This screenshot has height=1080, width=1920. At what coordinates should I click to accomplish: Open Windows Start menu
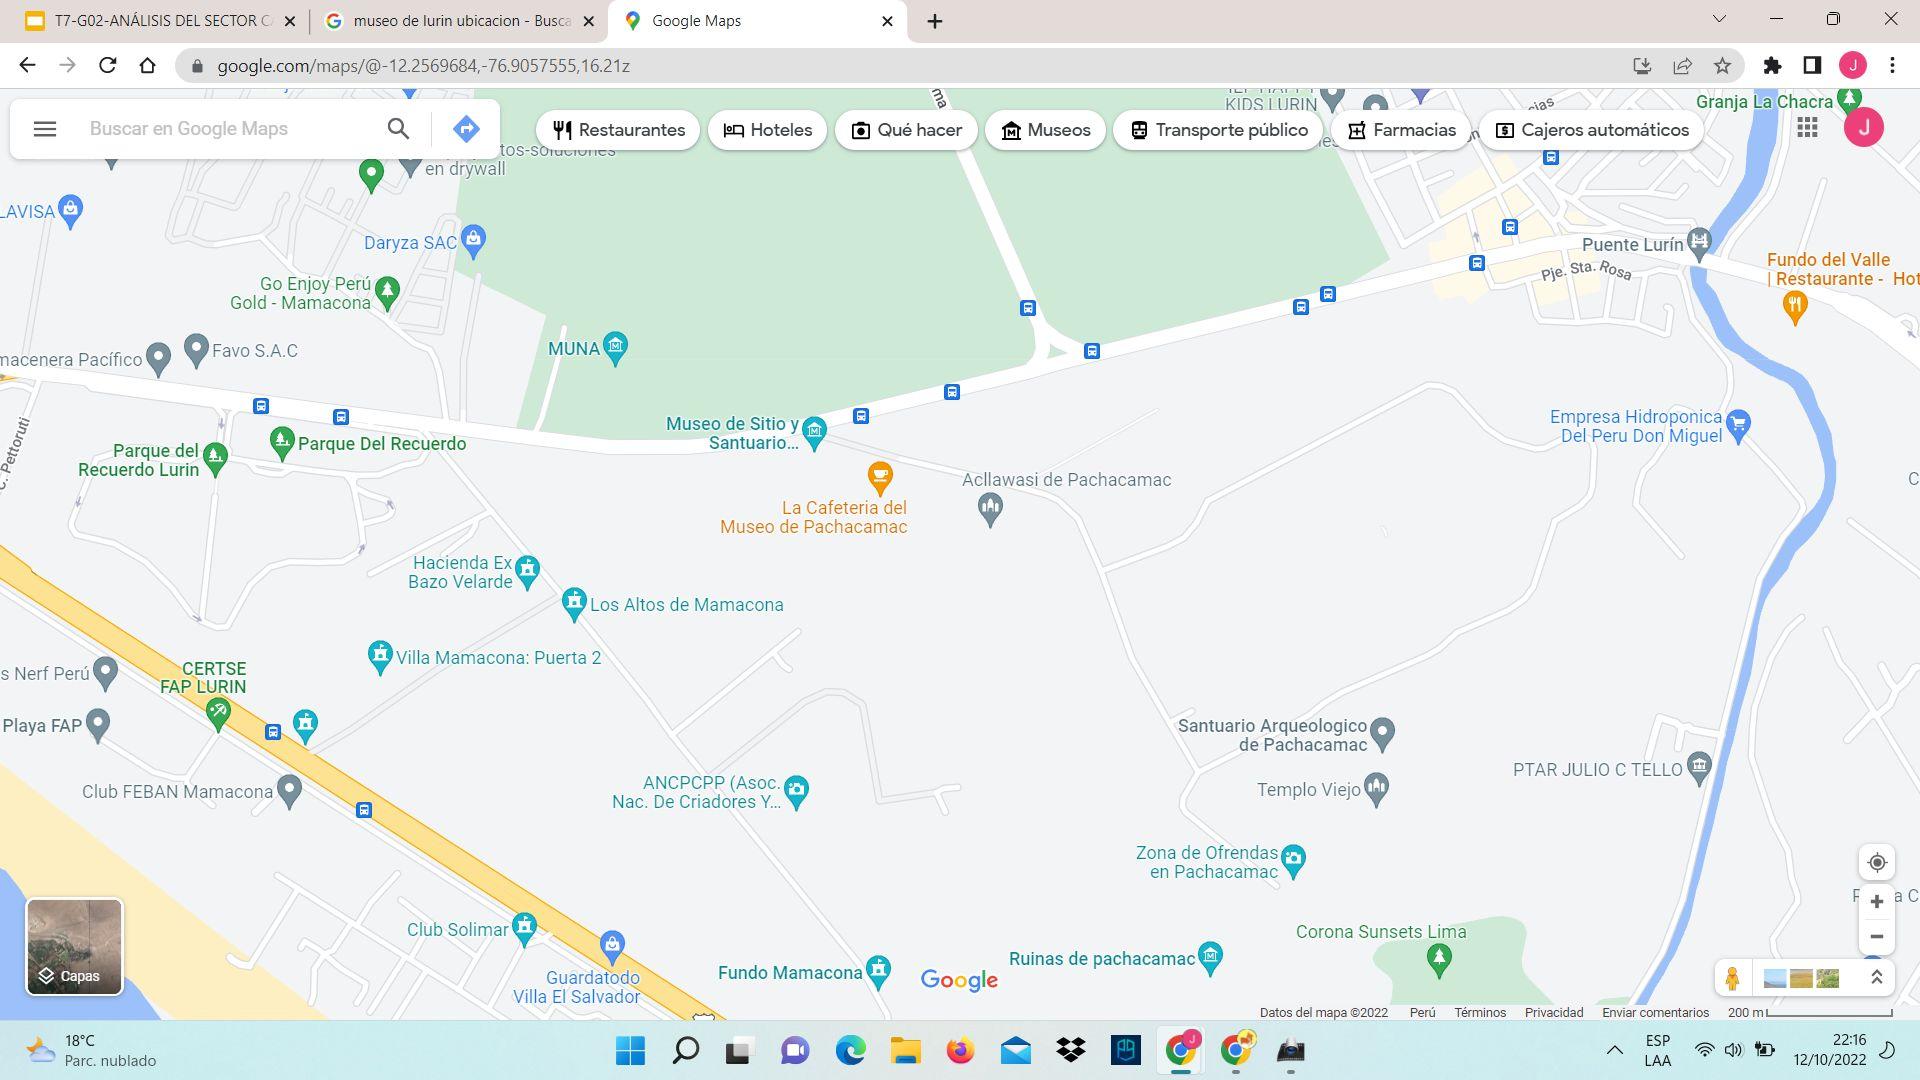click(x=631, y=1051)
